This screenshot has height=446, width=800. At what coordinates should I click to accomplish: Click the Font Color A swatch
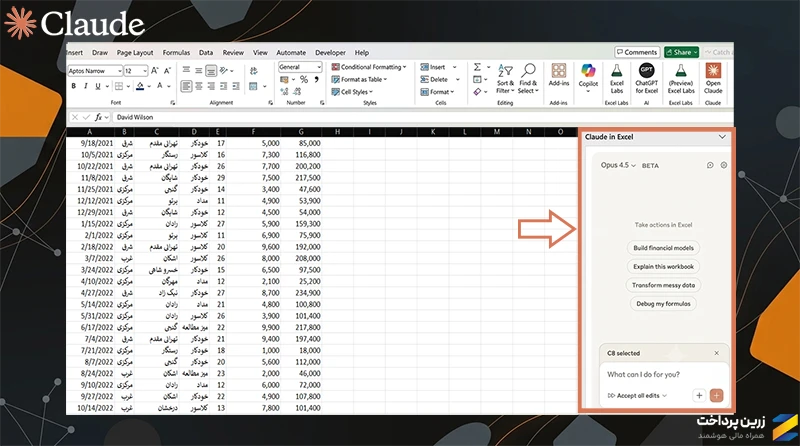(x=160, y=86)
